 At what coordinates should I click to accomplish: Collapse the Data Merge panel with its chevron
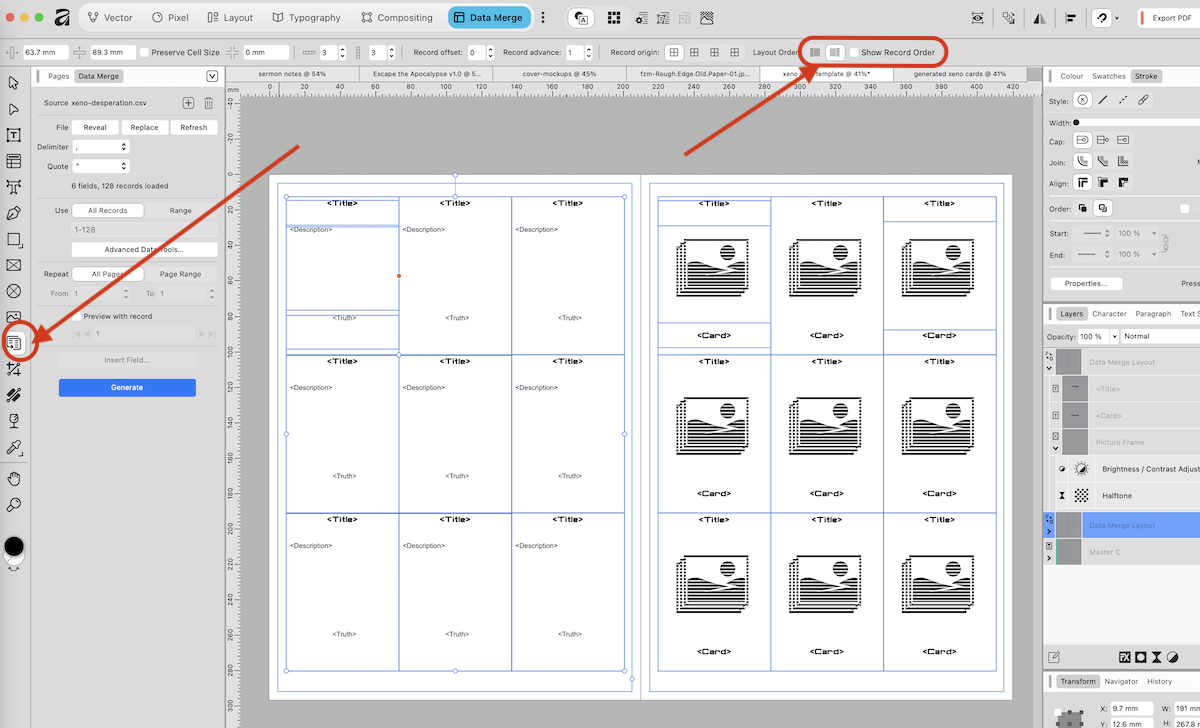[212, 75]
